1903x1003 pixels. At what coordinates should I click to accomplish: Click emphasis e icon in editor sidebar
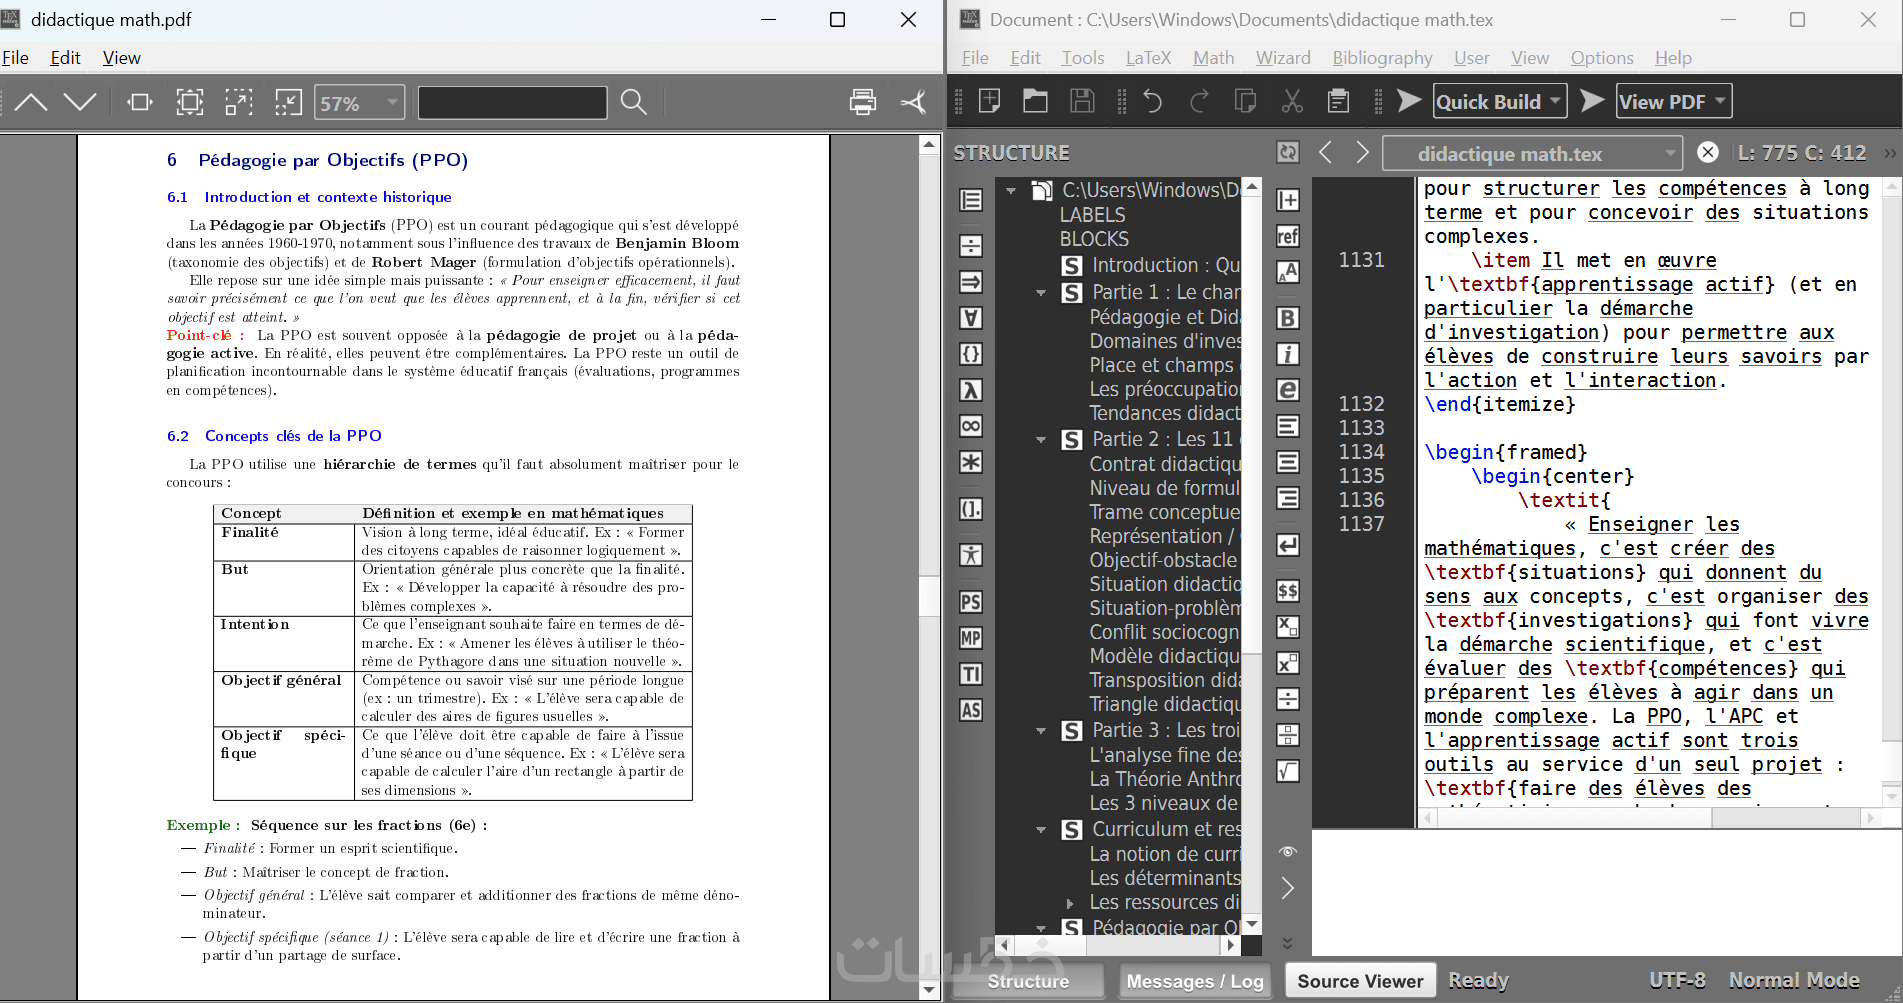(x=1288, y=390)
